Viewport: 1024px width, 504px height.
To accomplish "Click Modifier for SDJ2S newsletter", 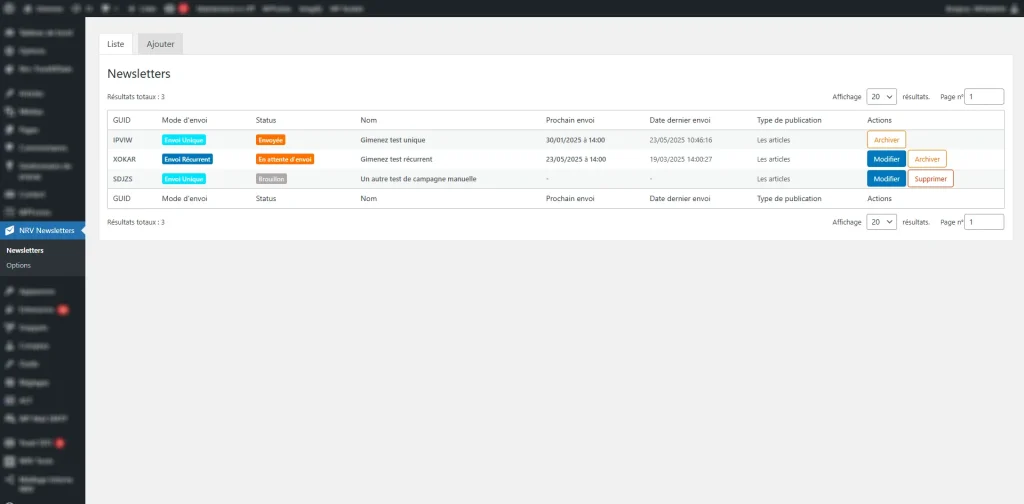I will click(x=886, y=179).
